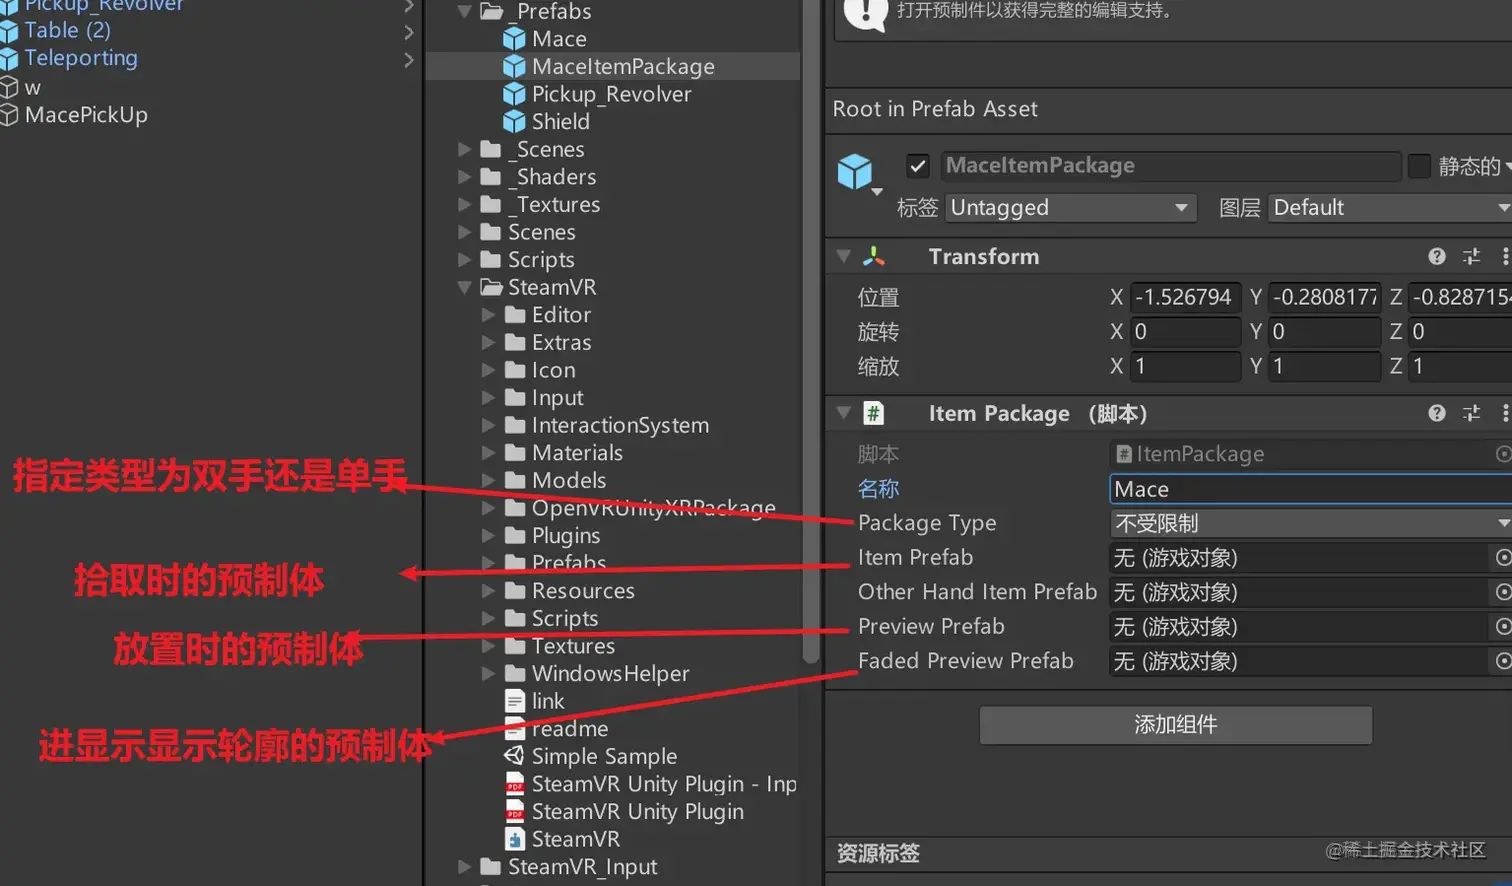
Task: Select the Materials folder
Action: click(577, 453)
